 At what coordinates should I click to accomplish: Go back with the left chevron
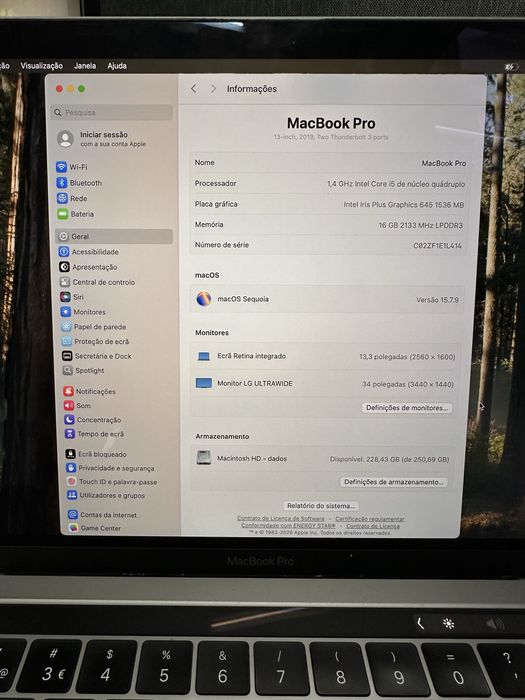click(193, 88)
